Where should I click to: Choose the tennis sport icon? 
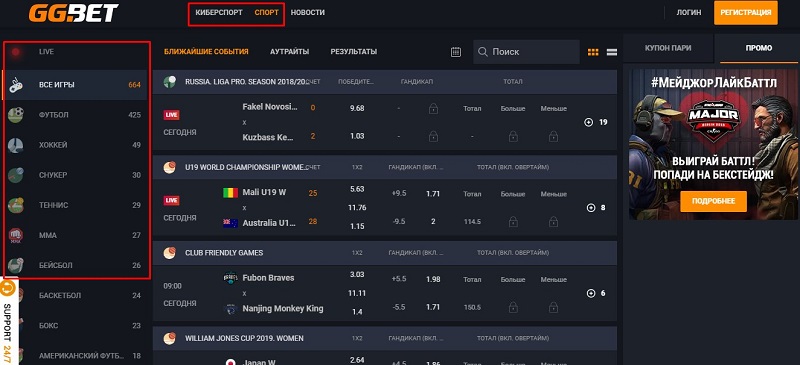pos(16,205)
